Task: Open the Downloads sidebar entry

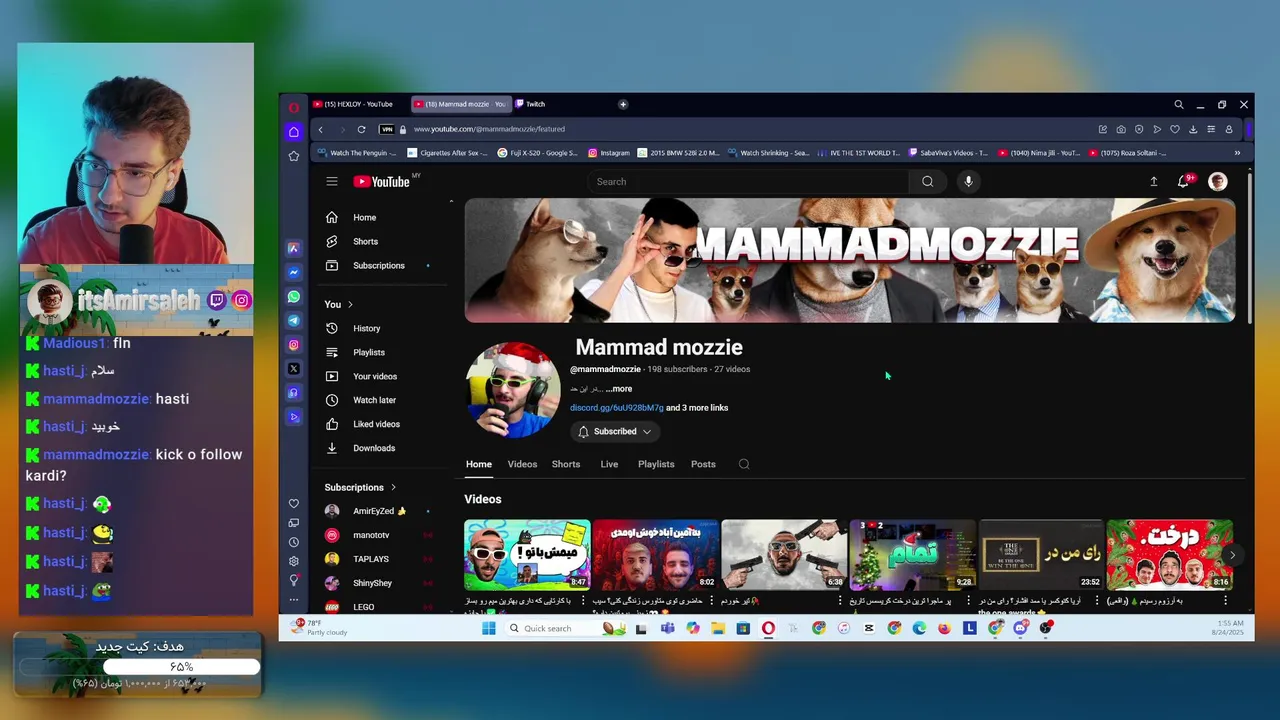Action: pos(380,448)
